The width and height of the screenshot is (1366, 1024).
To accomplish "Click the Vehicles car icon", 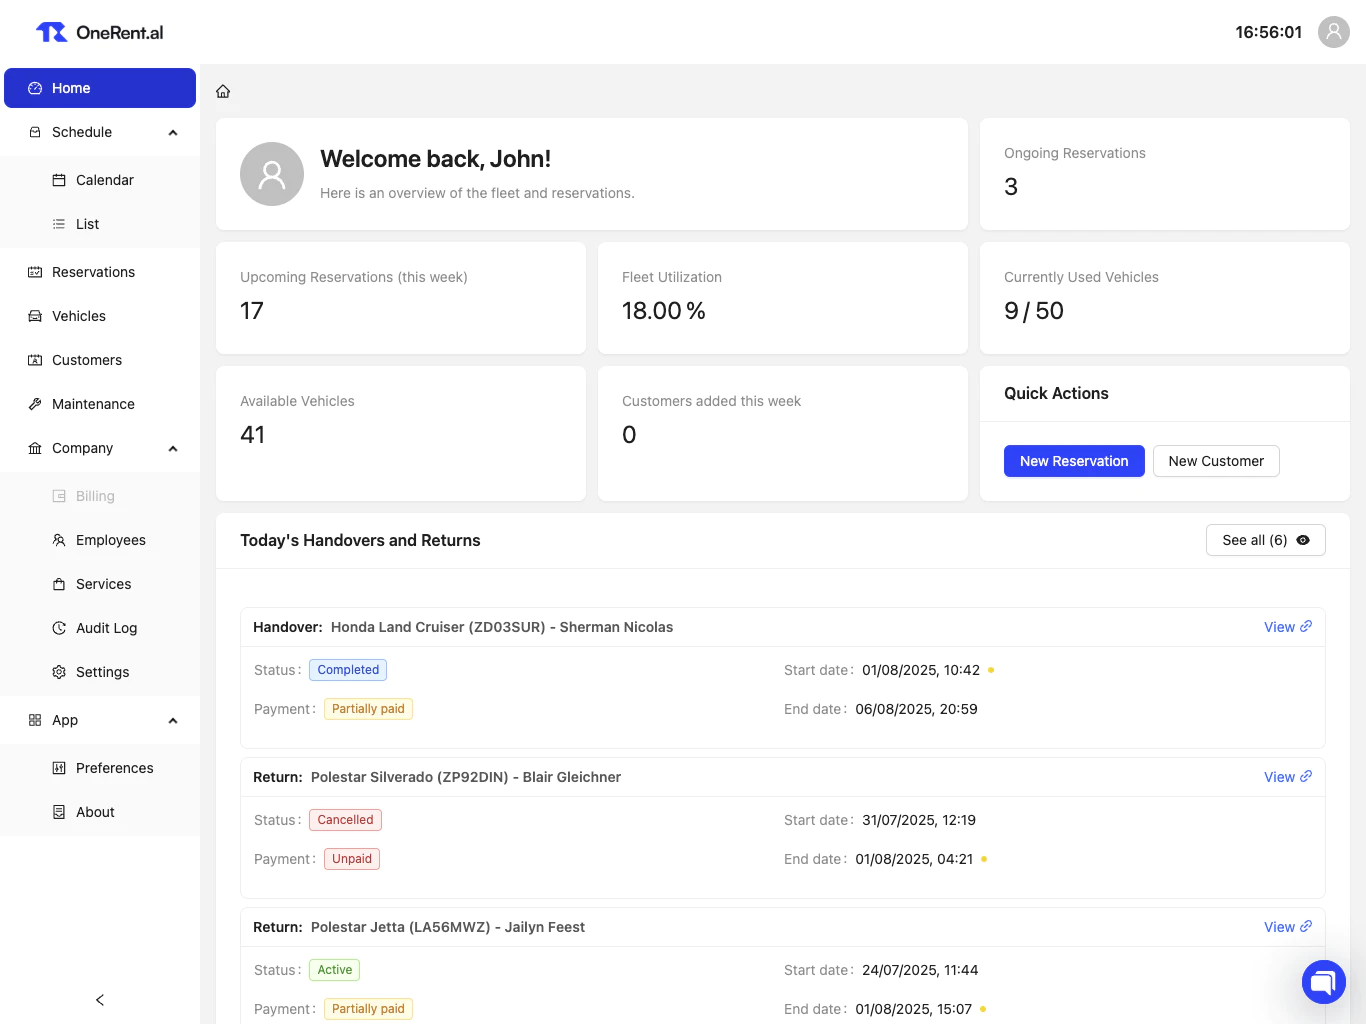I will pyautogui.click(x=35, y=316).
